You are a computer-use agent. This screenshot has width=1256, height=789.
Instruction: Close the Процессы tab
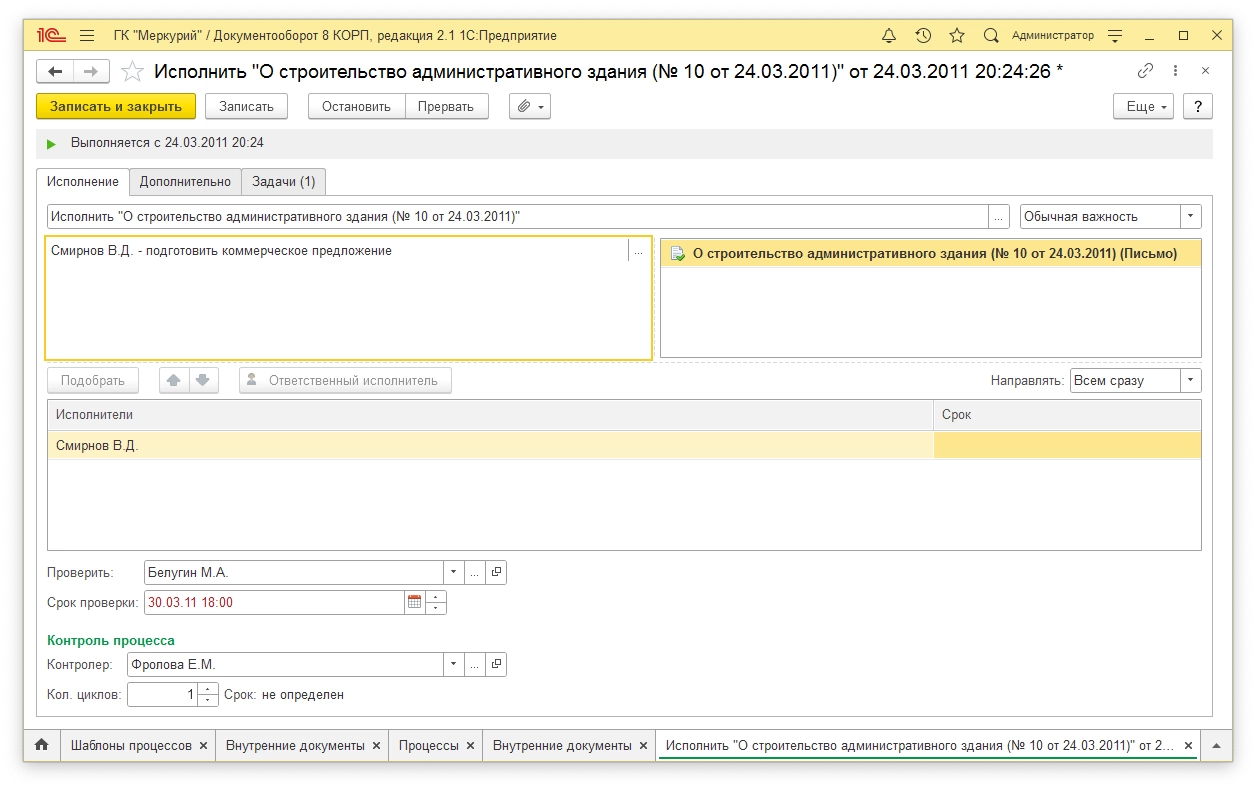tap(469, 746)
